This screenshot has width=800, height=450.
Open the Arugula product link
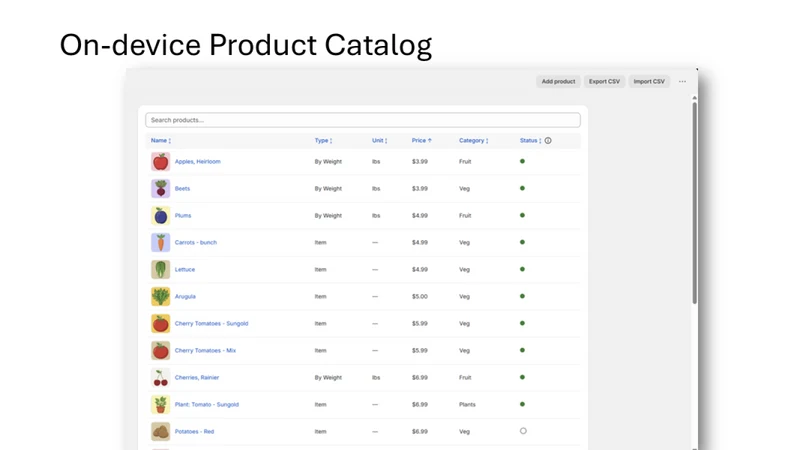(185, 297)
